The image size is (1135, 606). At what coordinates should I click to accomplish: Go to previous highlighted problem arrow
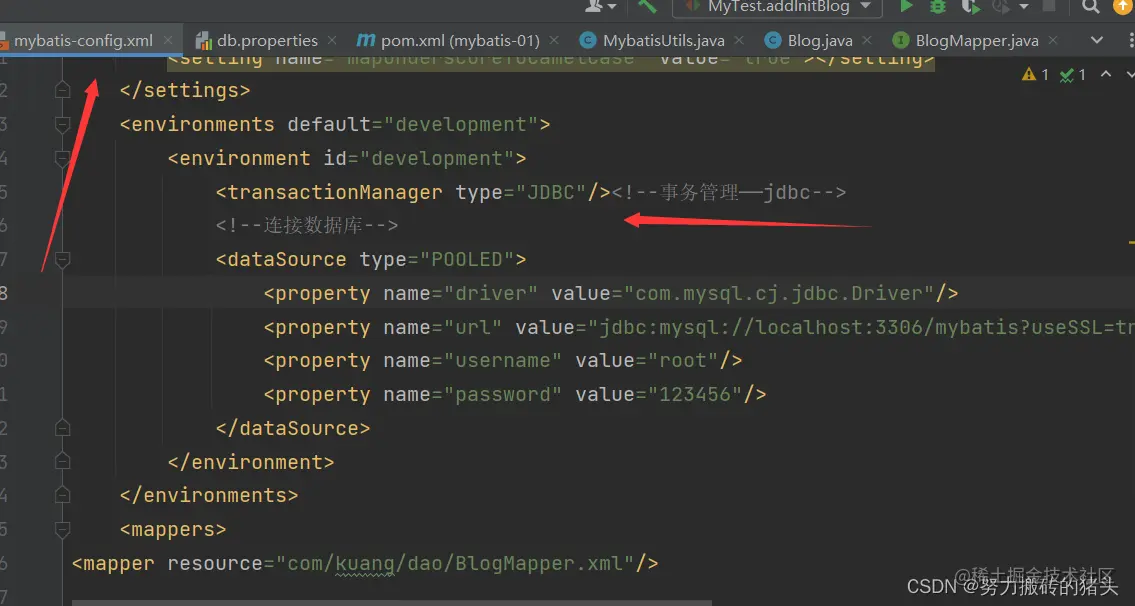coord(1105,74)
